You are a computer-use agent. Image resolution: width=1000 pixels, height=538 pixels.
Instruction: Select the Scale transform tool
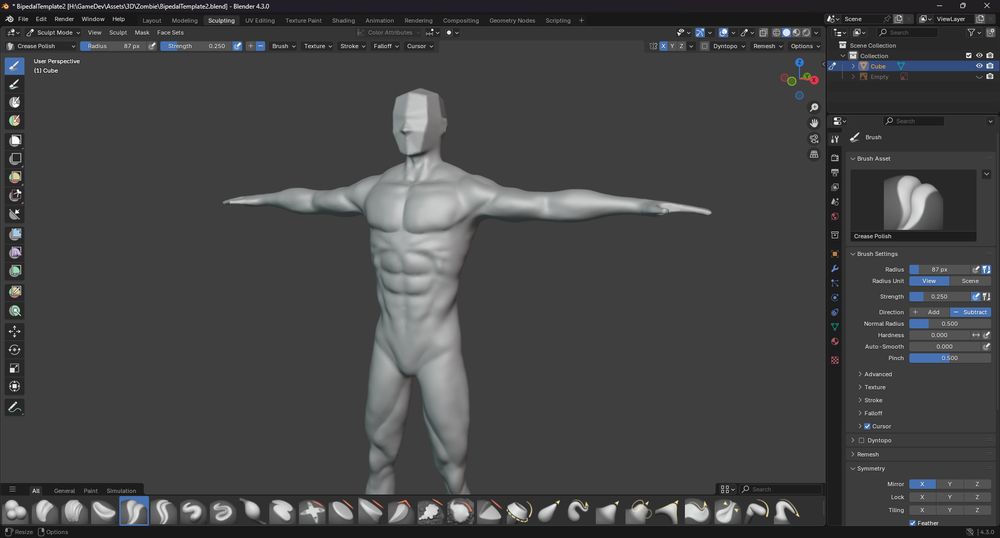tap(15, 368)
